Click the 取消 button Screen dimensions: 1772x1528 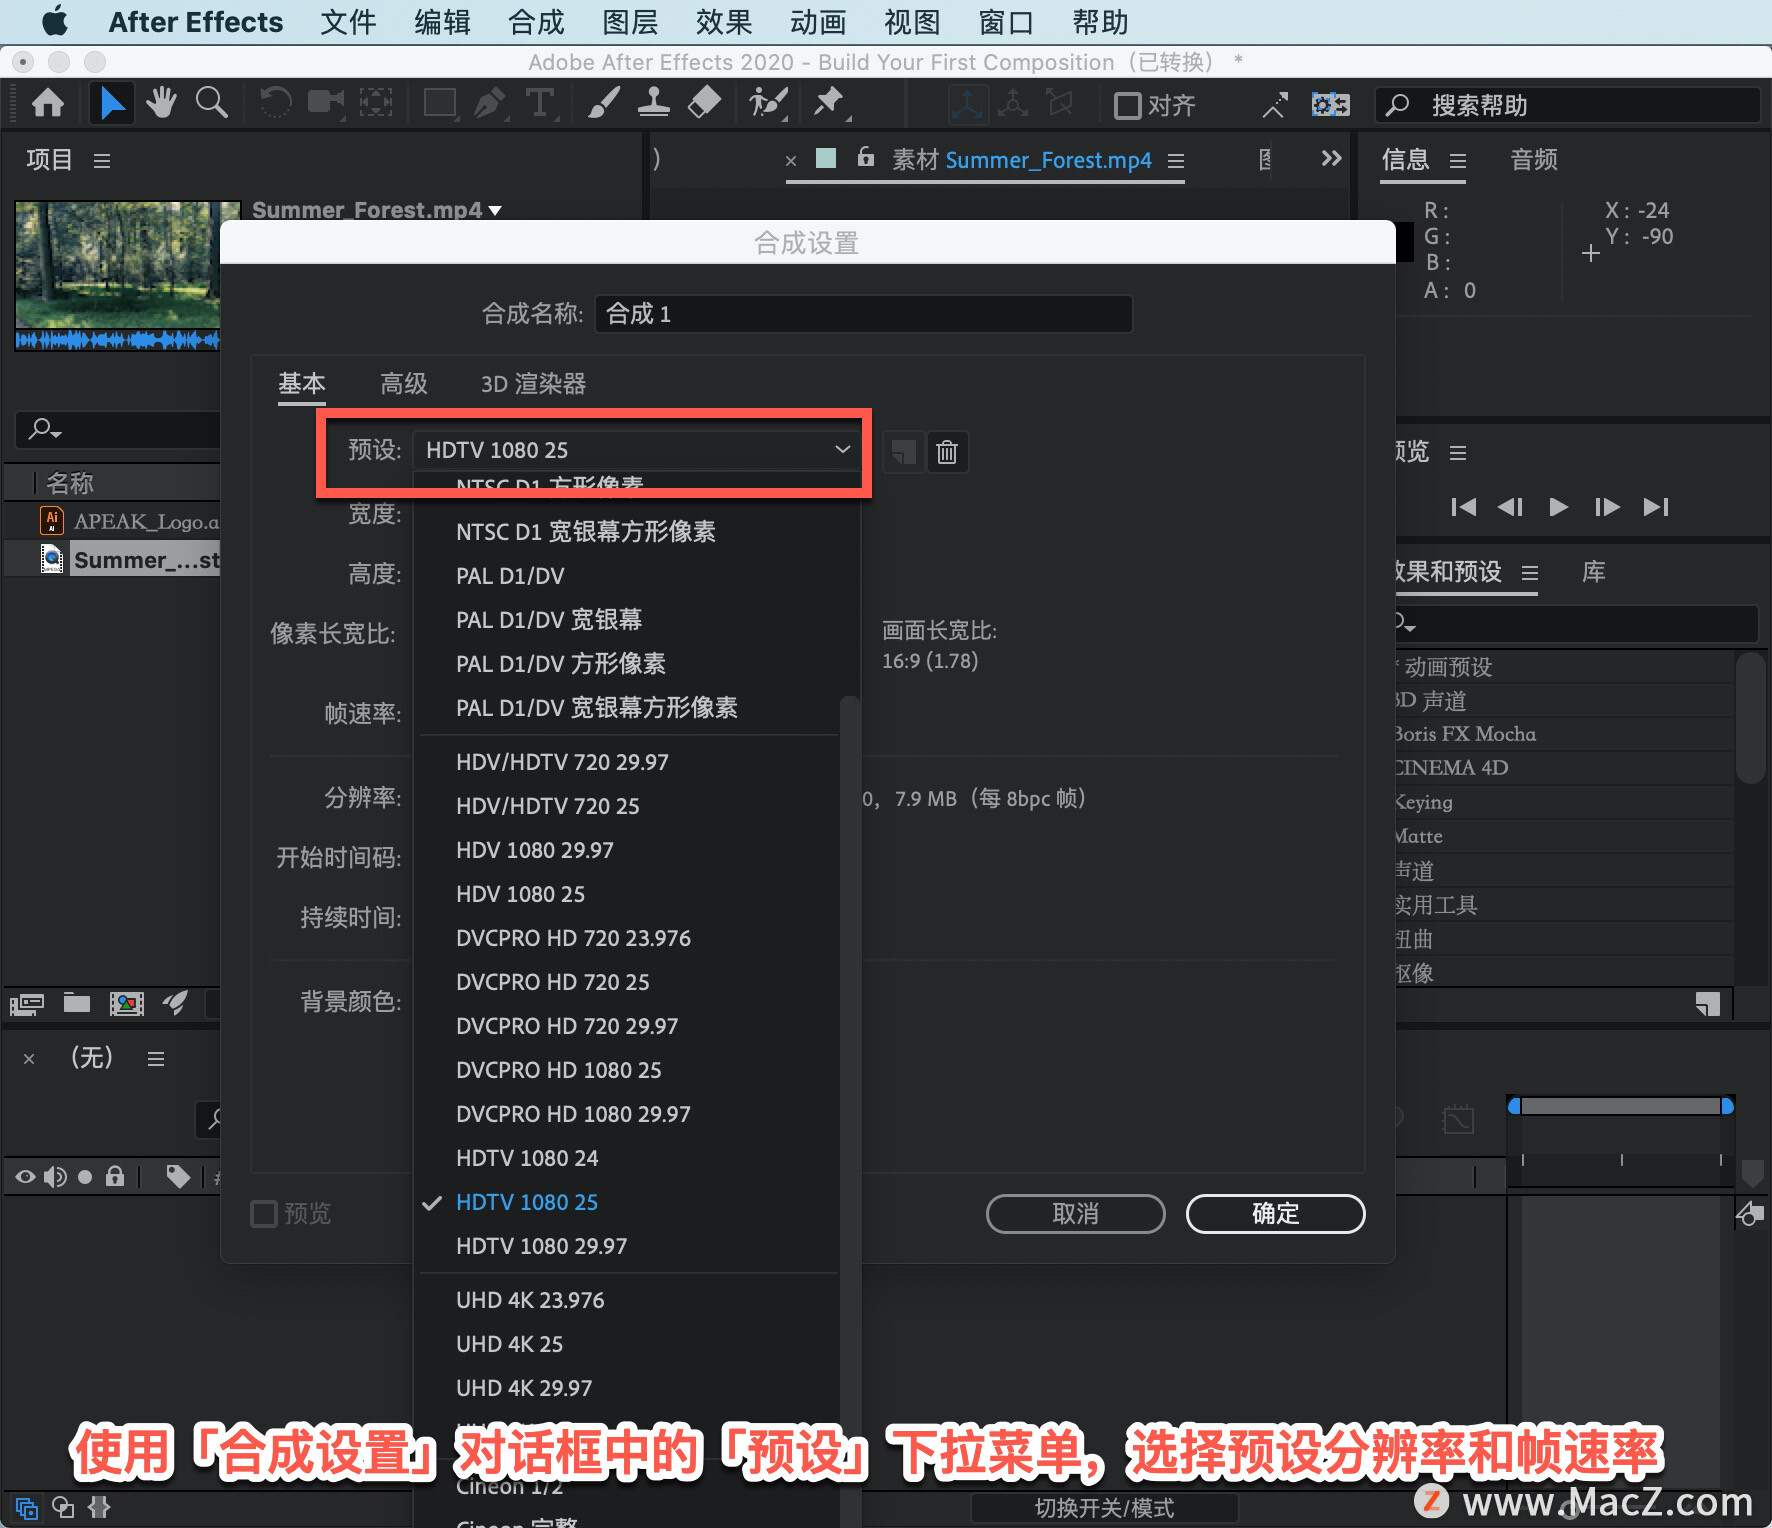point(1075,1214)
